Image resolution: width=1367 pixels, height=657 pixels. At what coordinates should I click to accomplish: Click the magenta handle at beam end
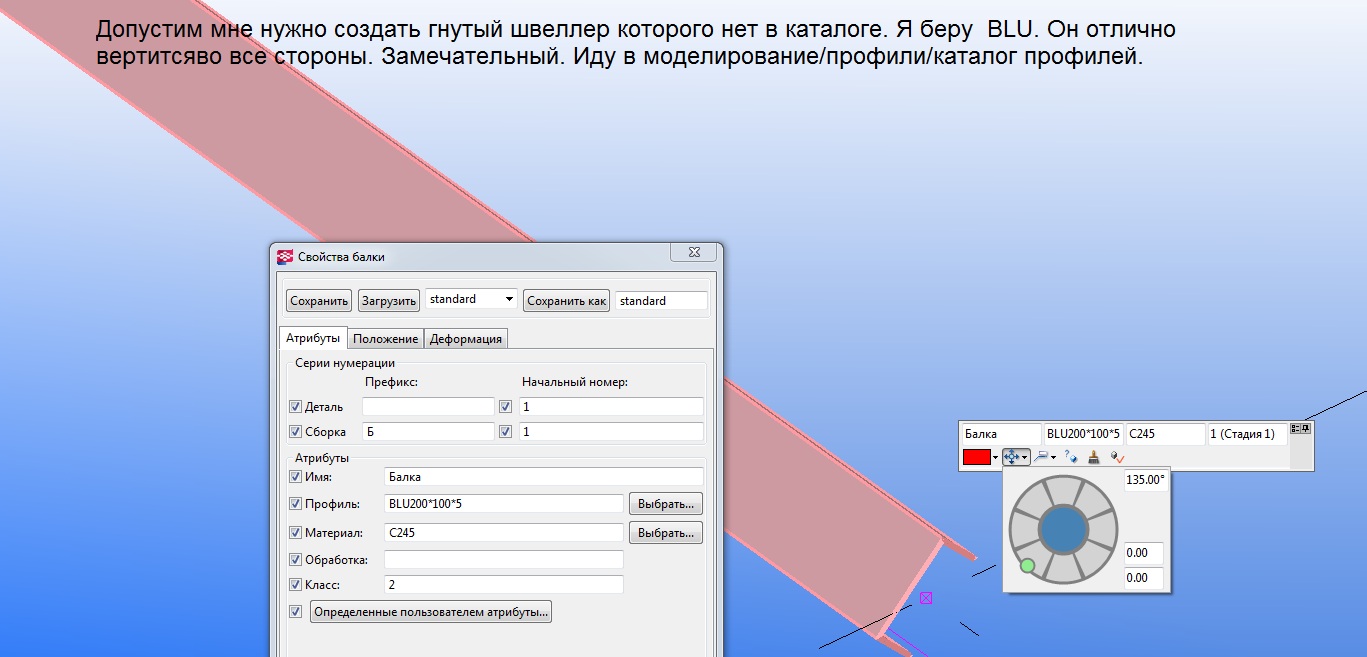926,598
